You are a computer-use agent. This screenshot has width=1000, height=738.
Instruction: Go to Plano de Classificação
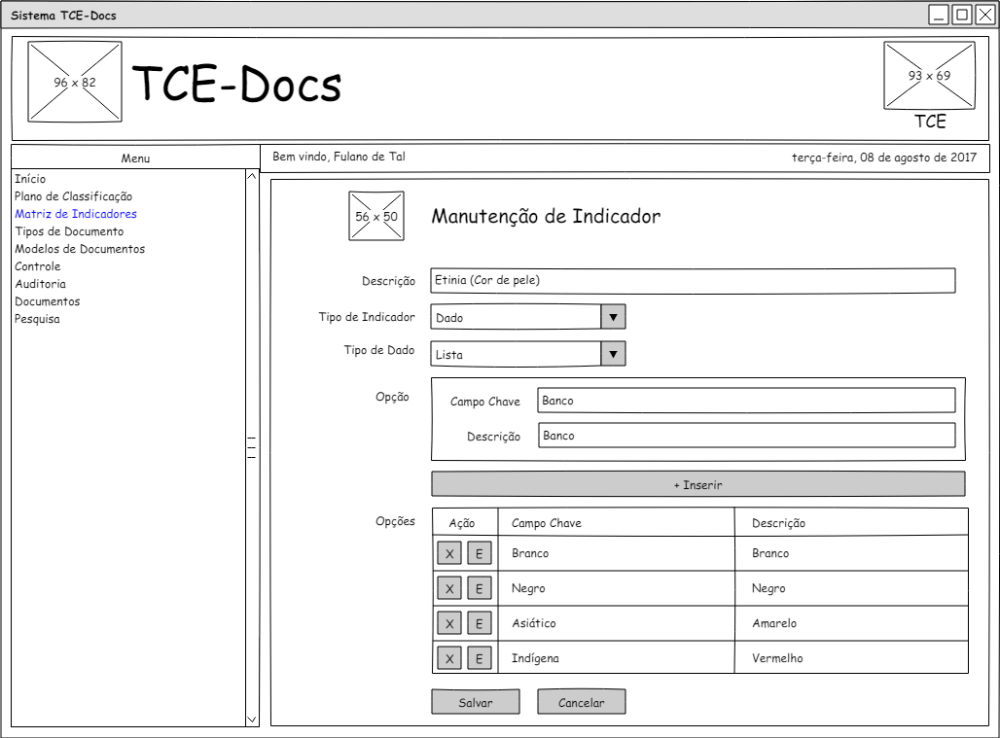point(73,197)
